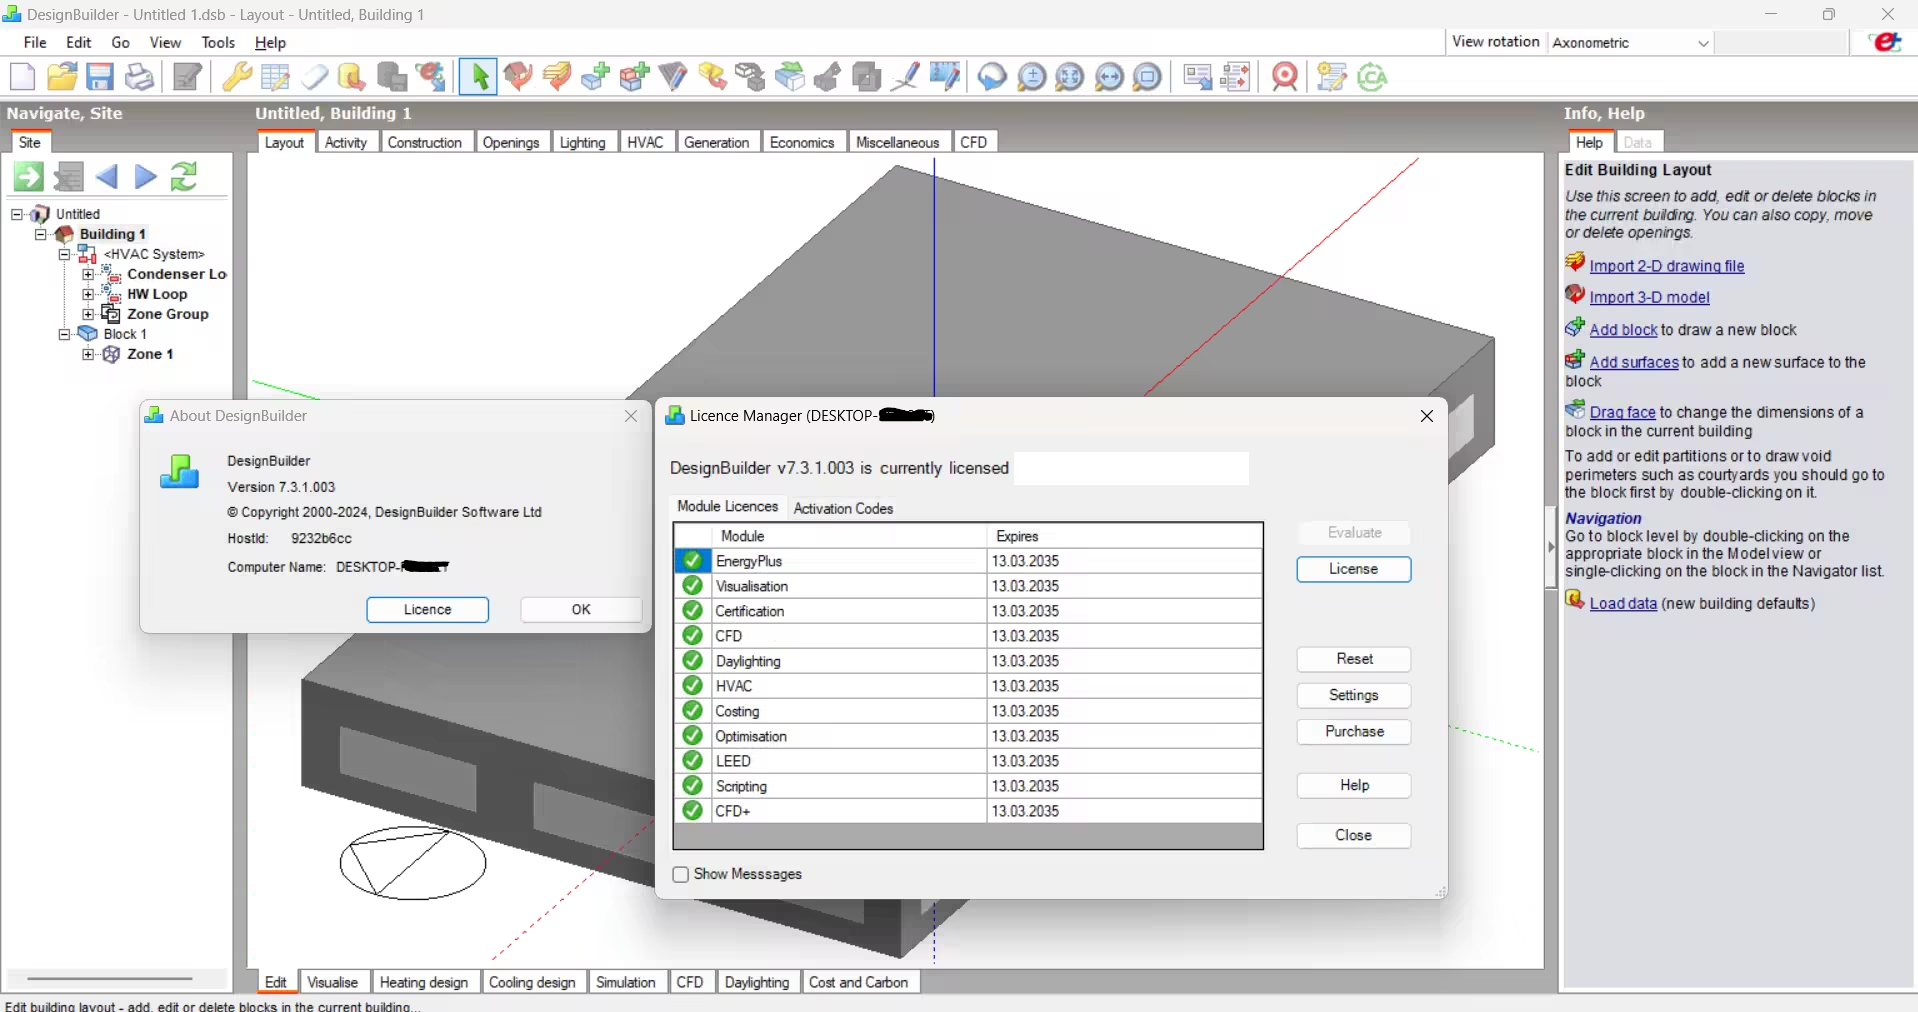This screenshot has width=1918, height=1012.
Task: Activate the green arrow select tool
Action: (x=479, y=77)
